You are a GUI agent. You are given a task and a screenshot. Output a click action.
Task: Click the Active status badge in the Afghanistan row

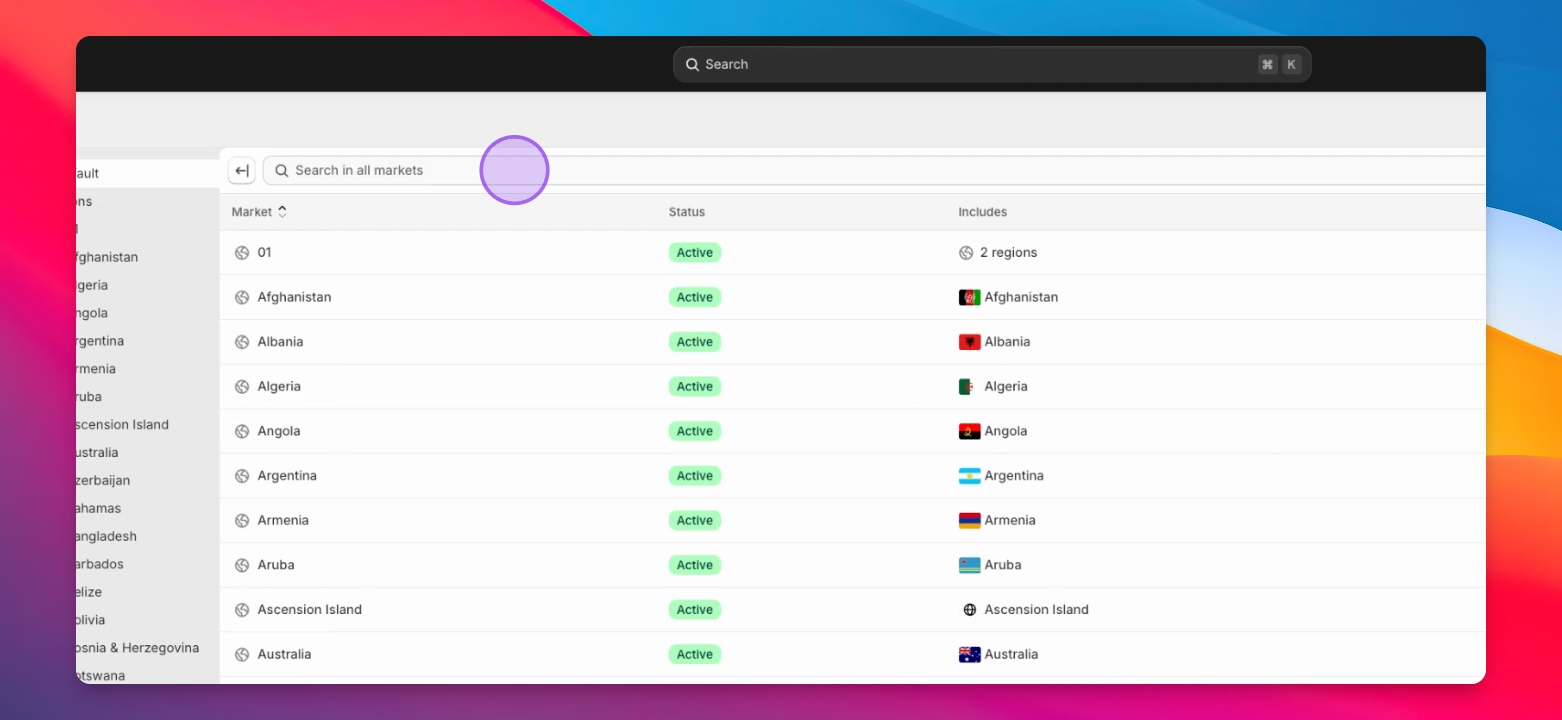pos(695,297)
